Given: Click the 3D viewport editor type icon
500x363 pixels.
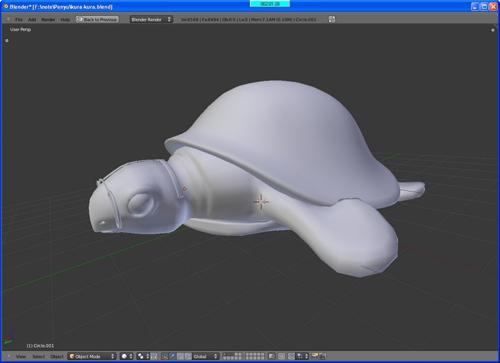Looking at the screenshot, I should (8, 356).
